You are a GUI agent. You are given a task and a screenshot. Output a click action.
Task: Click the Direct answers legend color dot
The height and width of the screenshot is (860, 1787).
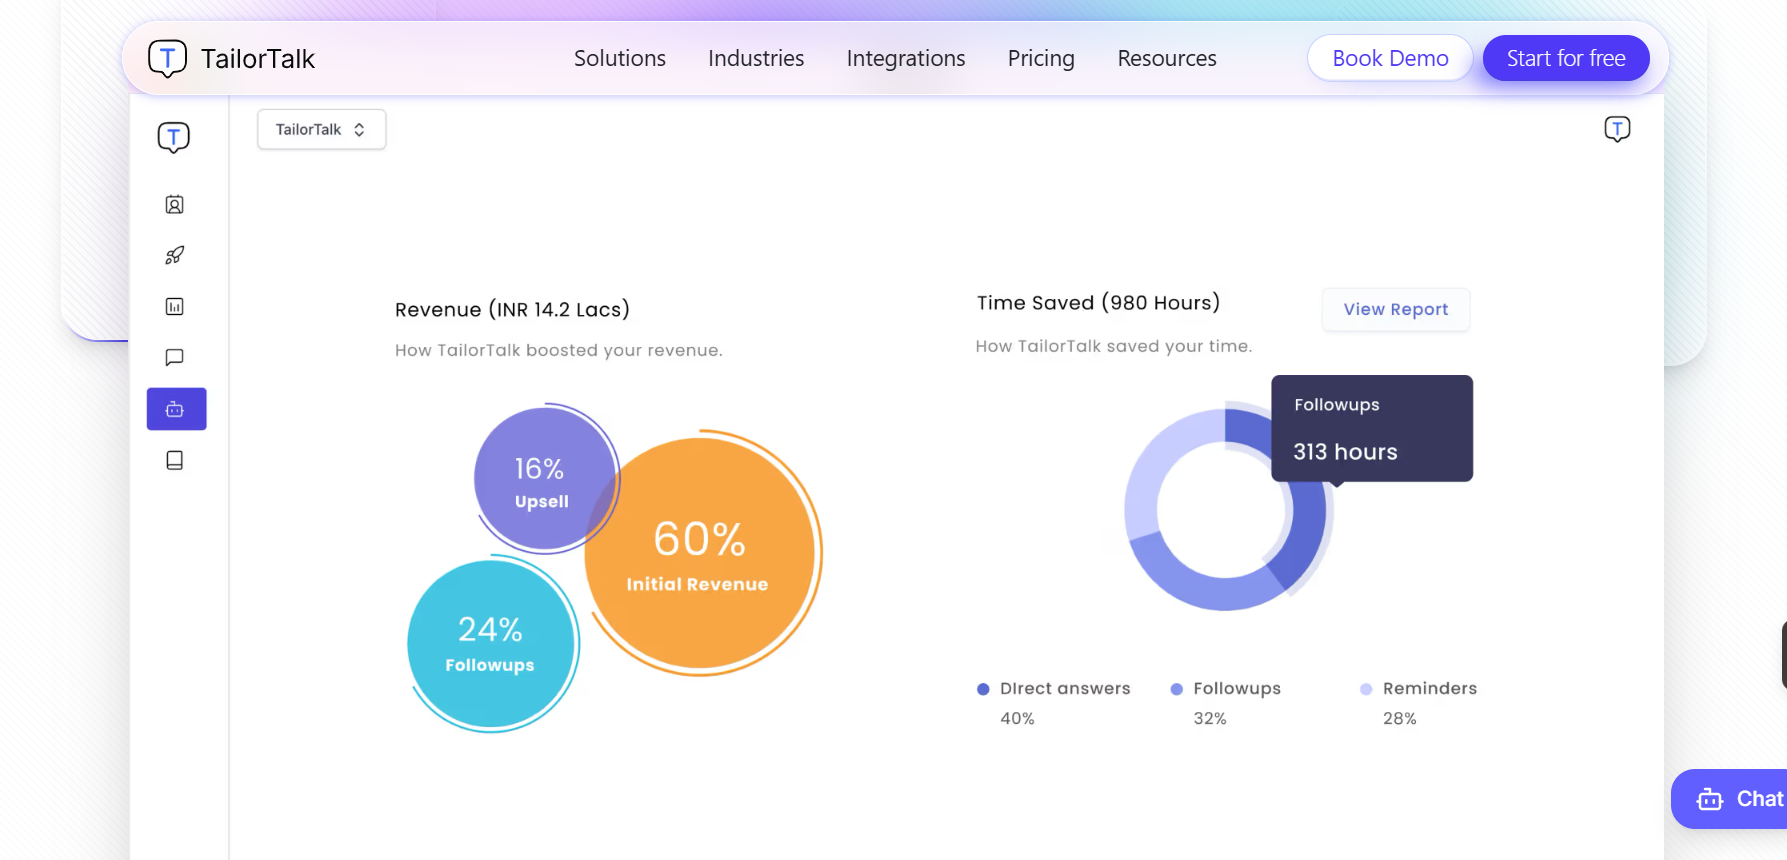point(983,689)
